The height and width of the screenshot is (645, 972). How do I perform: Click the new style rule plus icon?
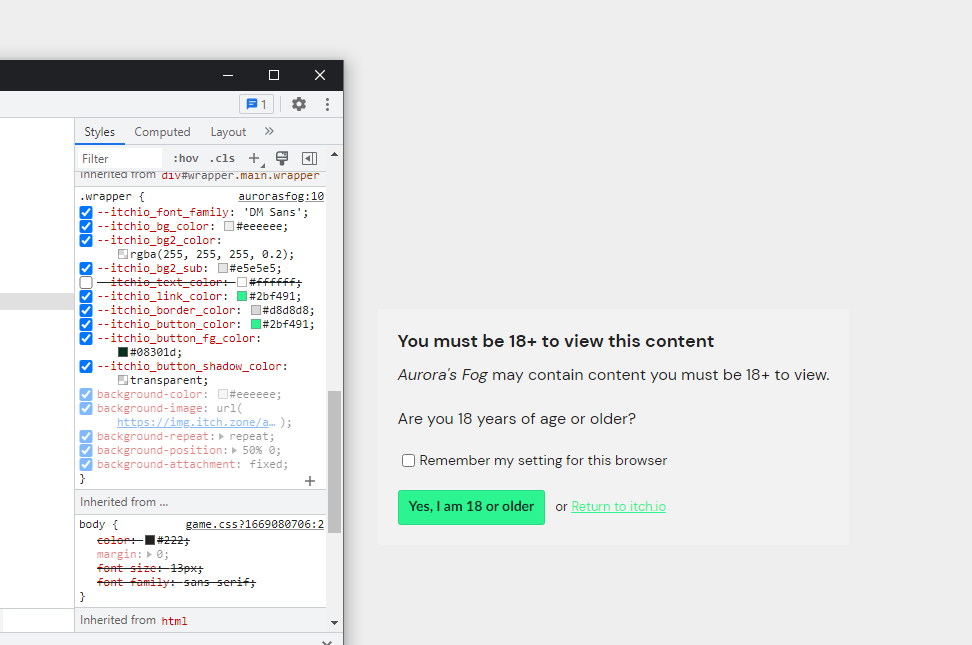(x=254, y=158)
